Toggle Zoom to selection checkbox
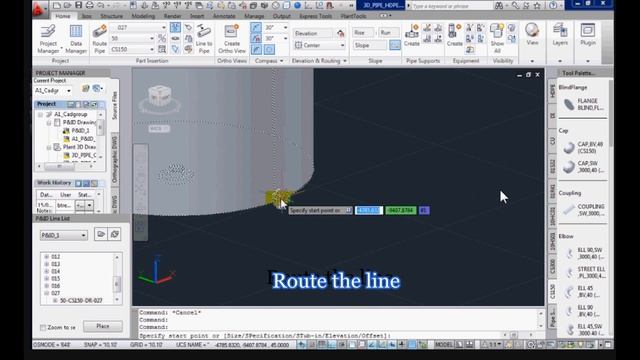The width and height of the screenshot is (640, 360). point(43,327)
